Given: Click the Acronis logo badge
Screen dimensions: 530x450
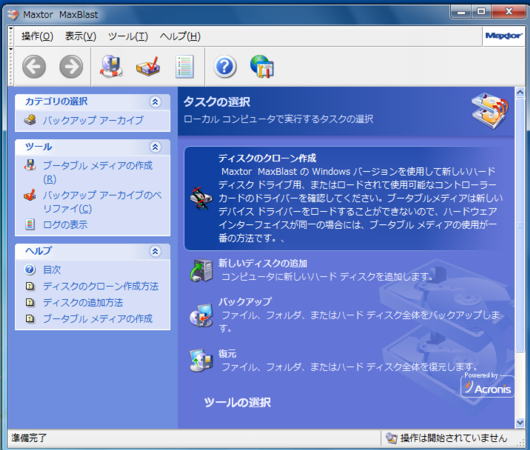Looking at the screenshot, I should tap(487, 386).
